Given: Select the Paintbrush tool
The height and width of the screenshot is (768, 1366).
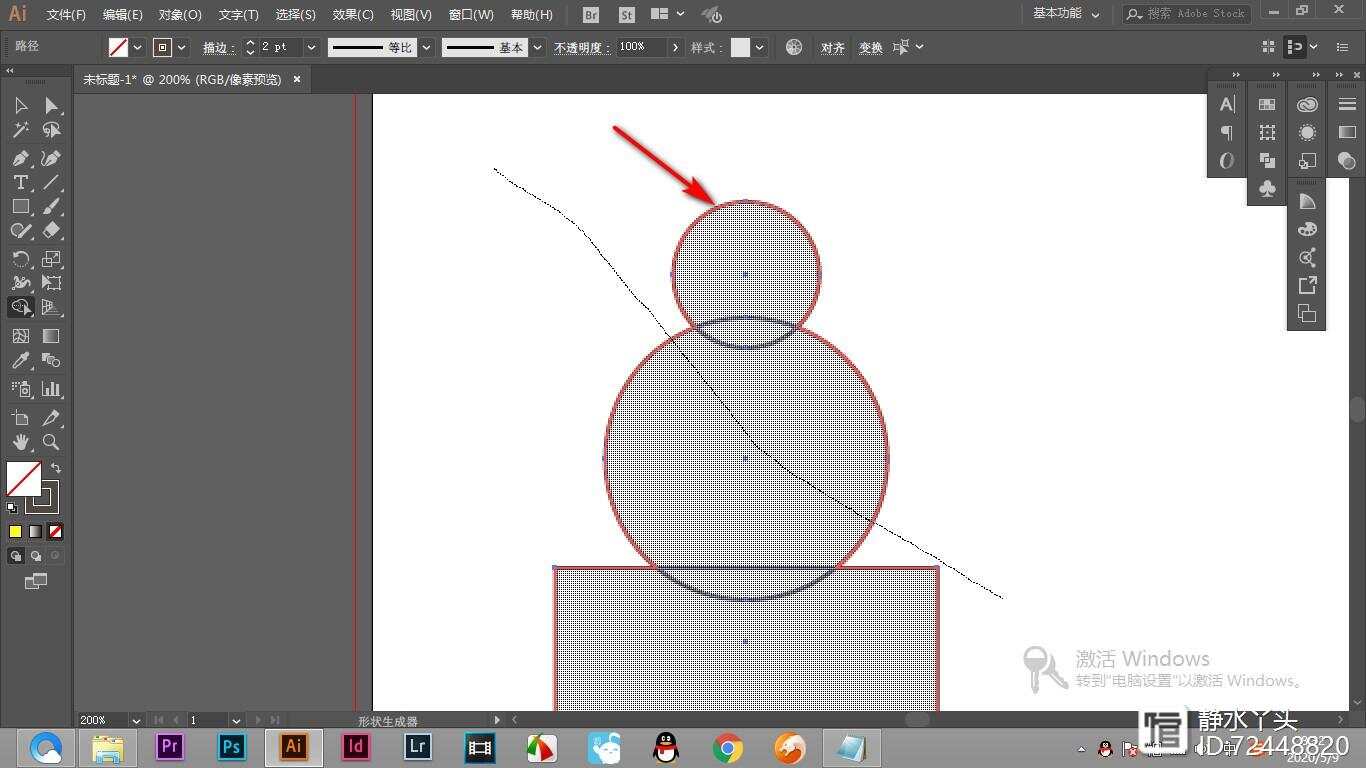Looking at the screenshot, I should (51, 206).
